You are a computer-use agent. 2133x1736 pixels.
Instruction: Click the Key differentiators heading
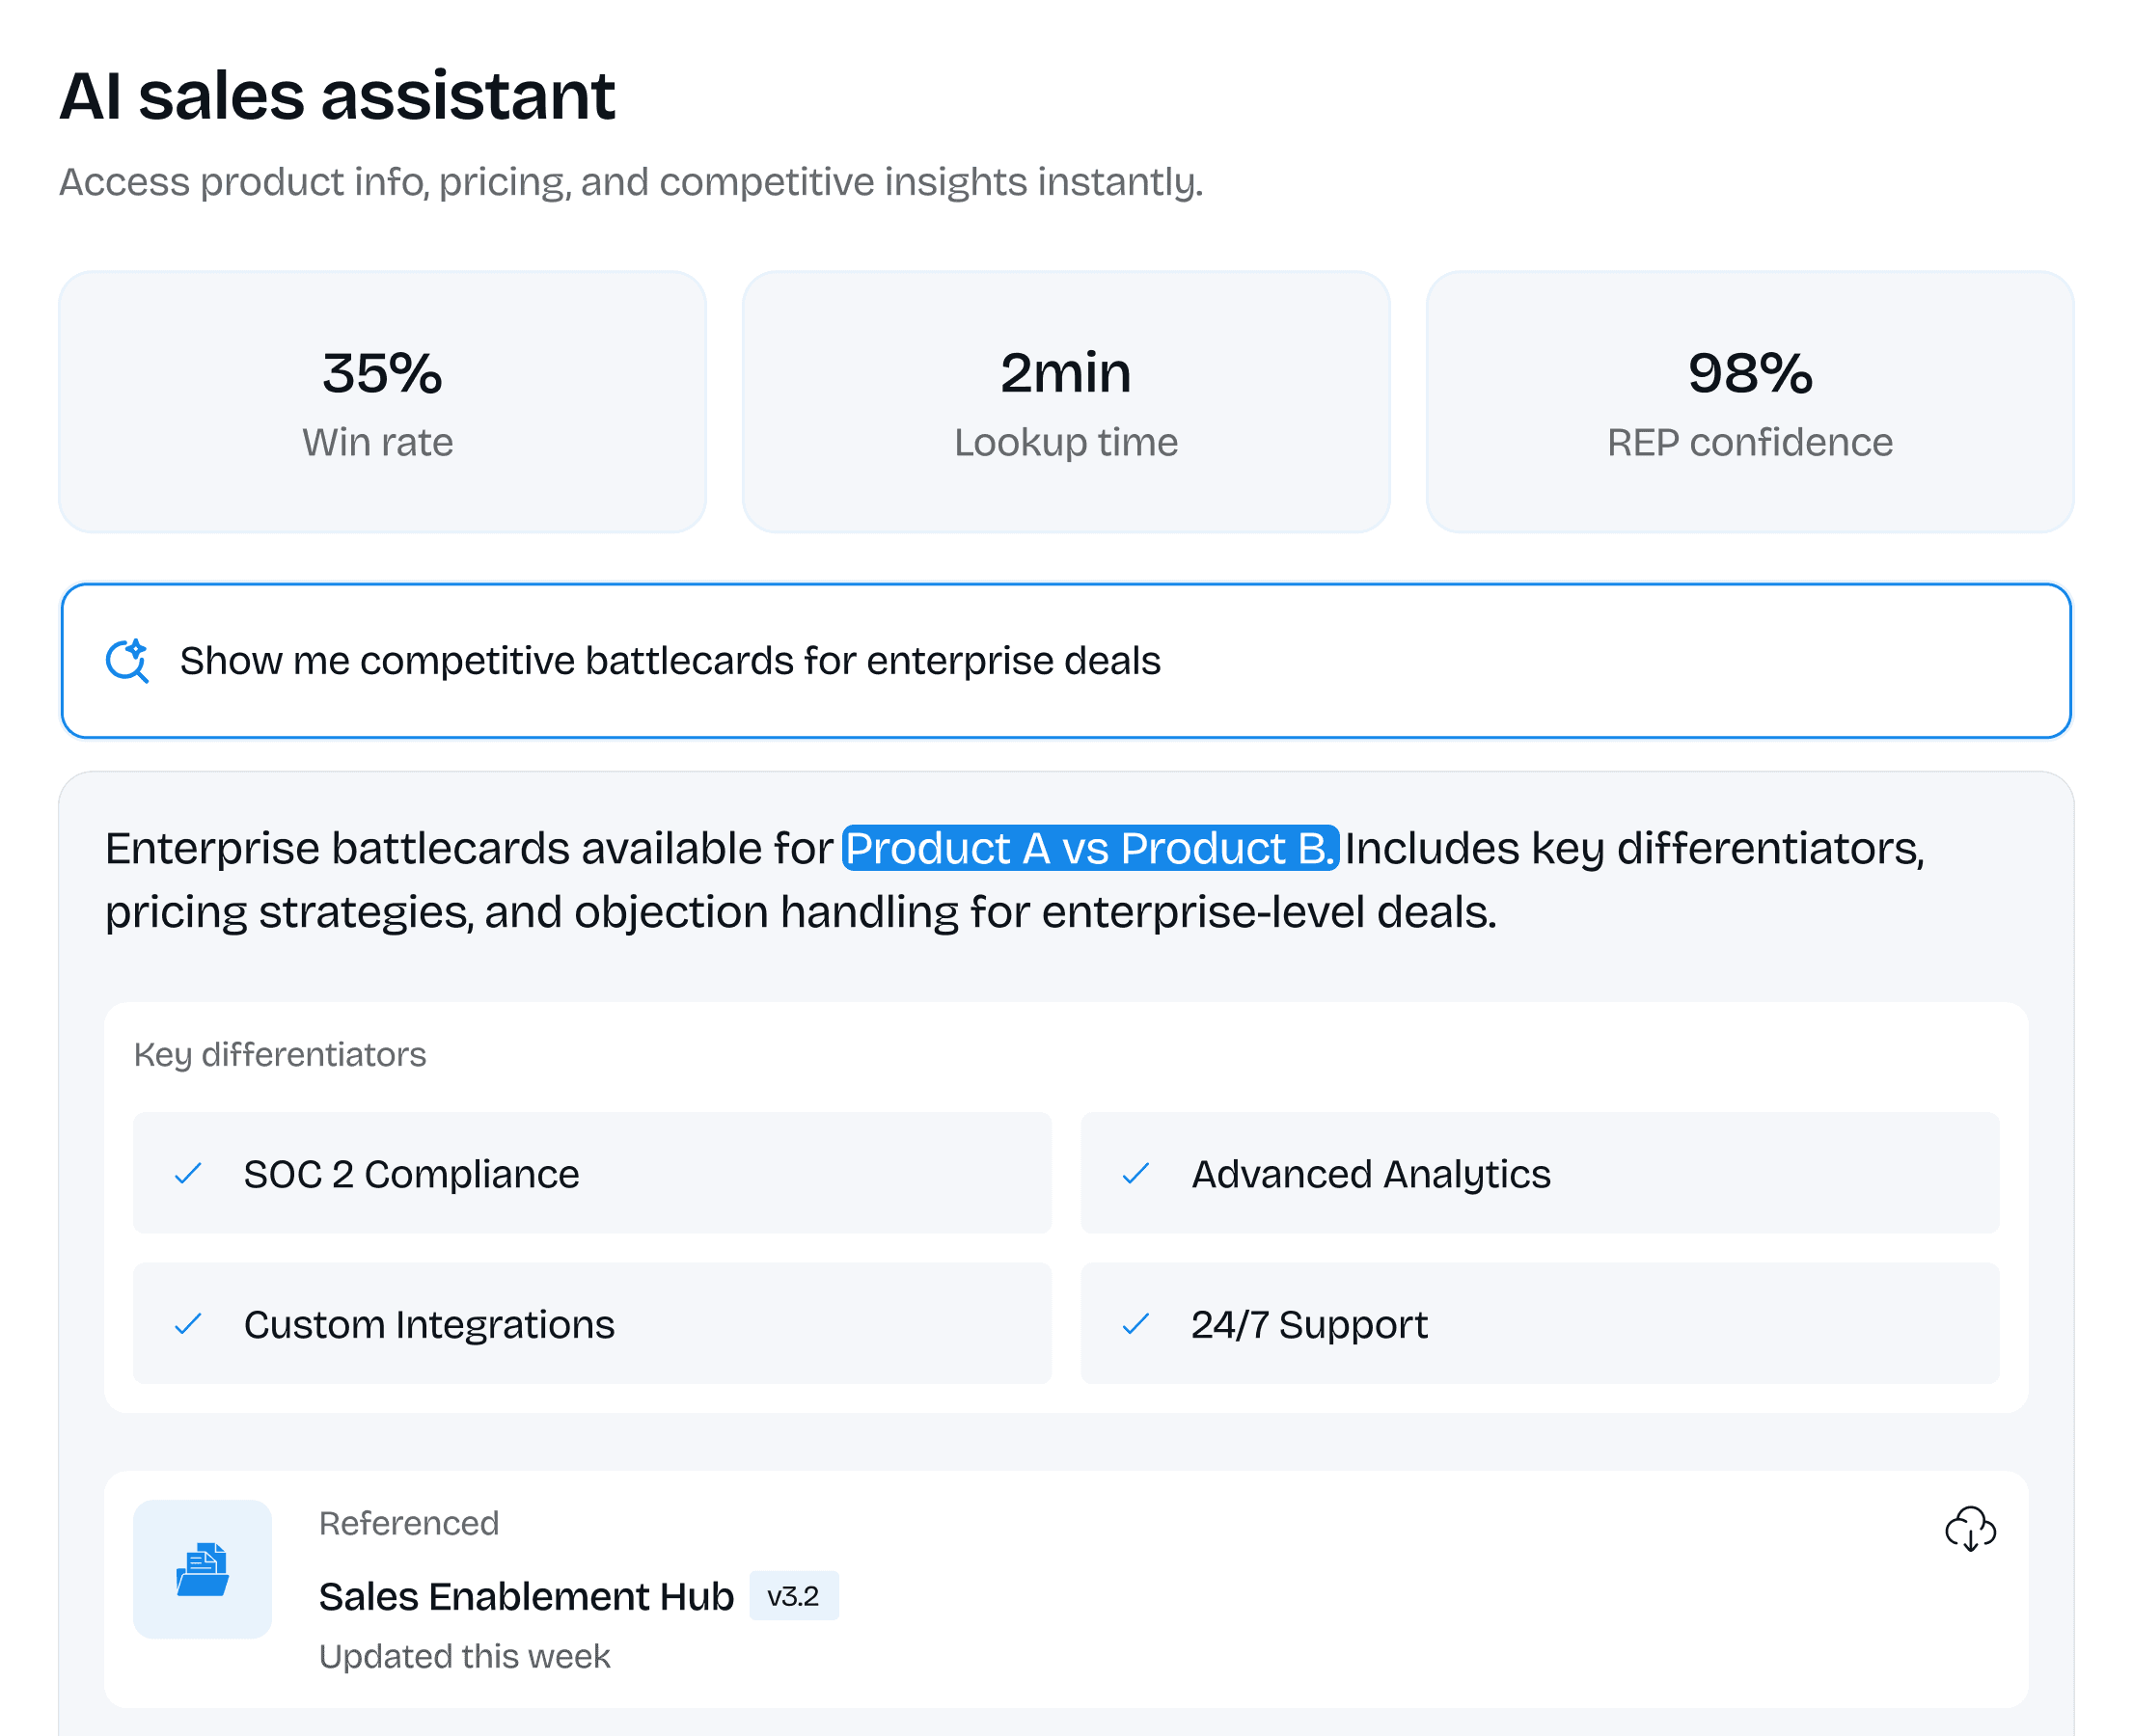[x=280, y=1054]
